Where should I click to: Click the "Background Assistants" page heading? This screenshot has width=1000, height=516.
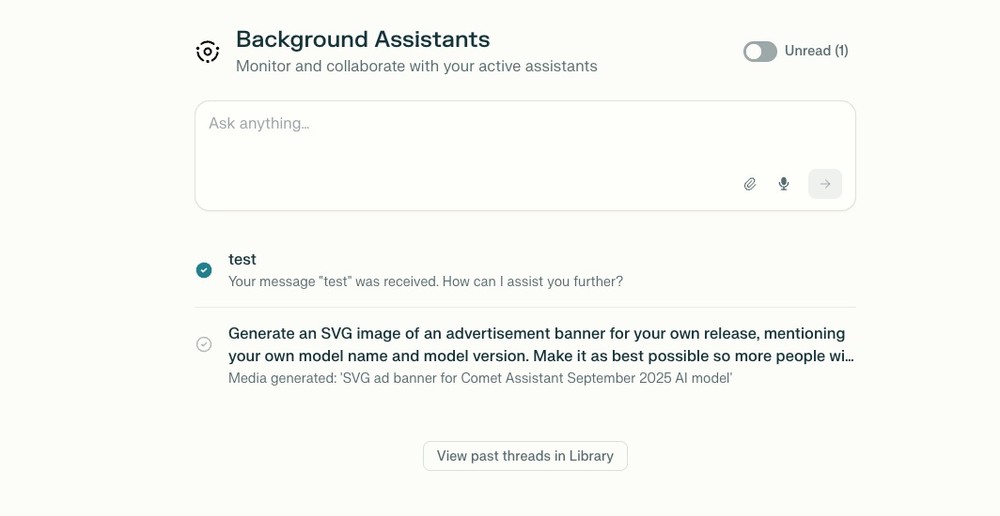[x=362, y=39]
